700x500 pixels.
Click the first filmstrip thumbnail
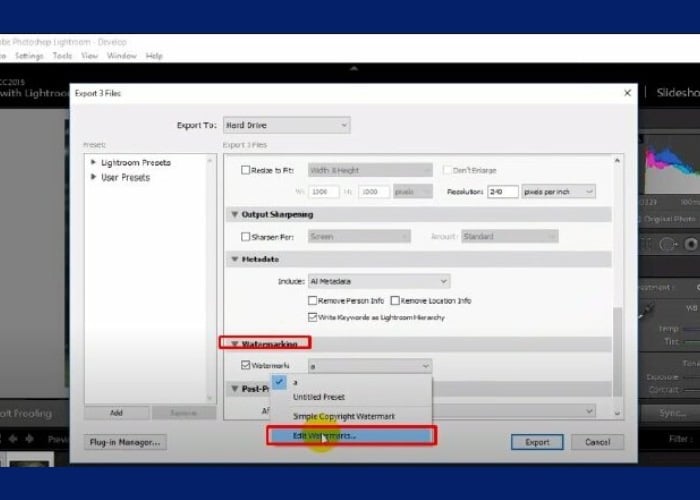(29, 460)
